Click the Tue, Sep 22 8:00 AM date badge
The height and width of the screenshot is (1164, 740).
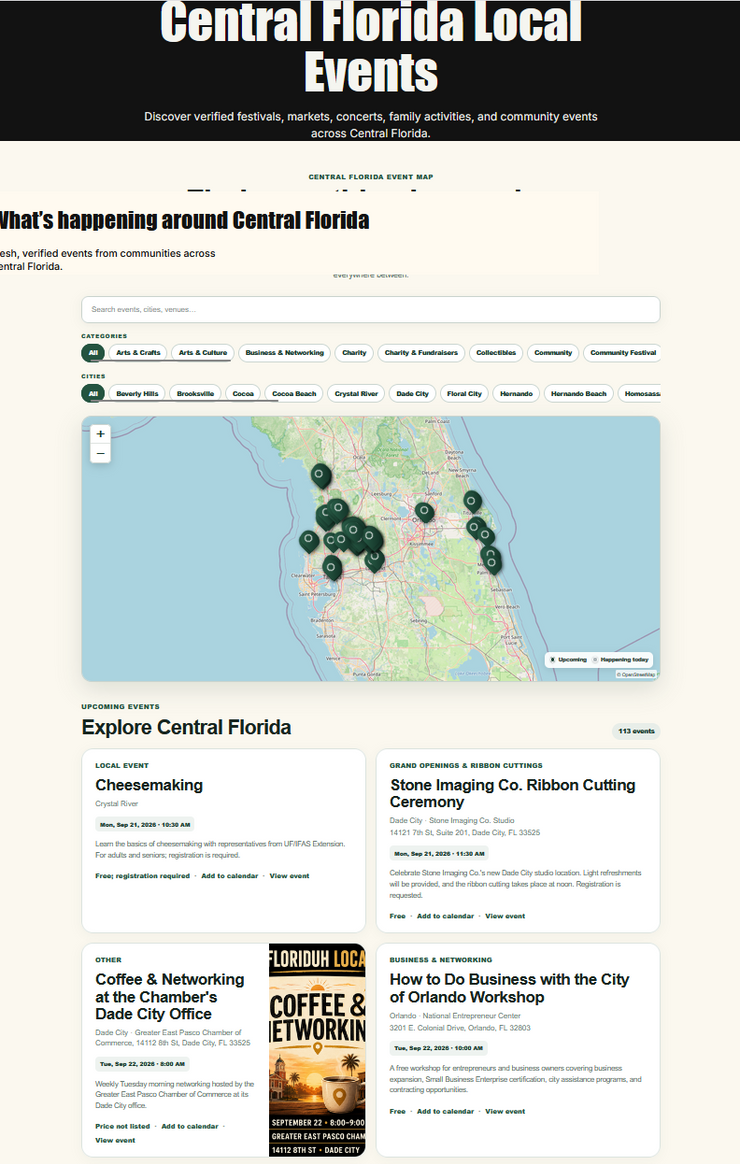pyautogui.click(x=143, y=1064)
